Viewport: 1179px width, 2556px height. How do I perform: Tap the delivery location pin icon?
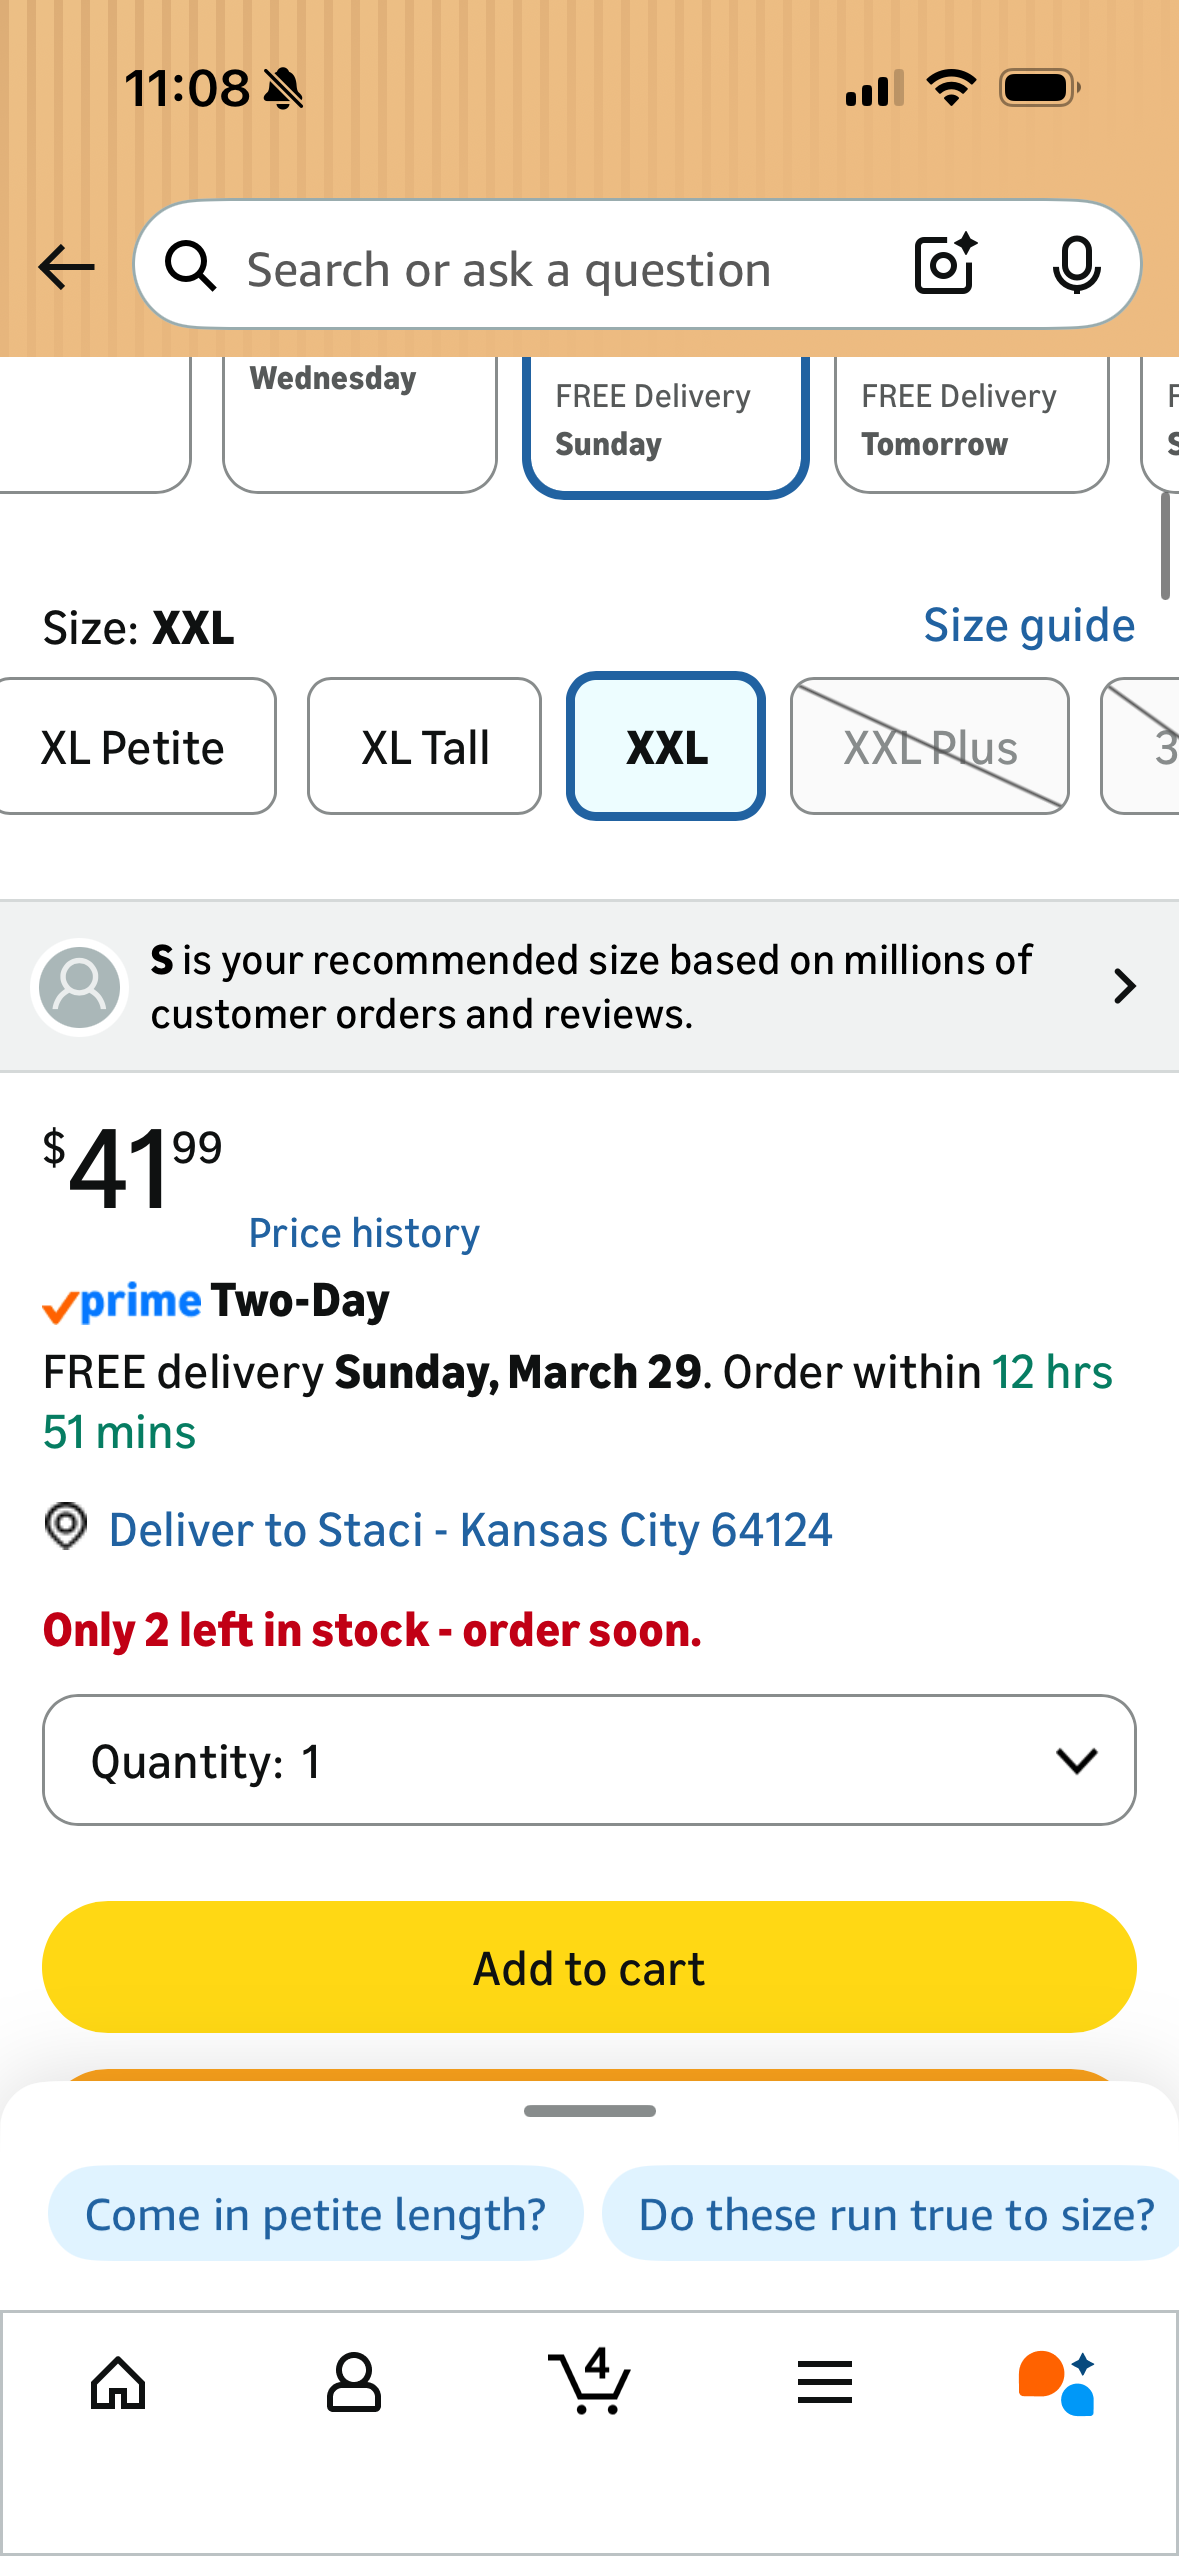point(66,1527)
